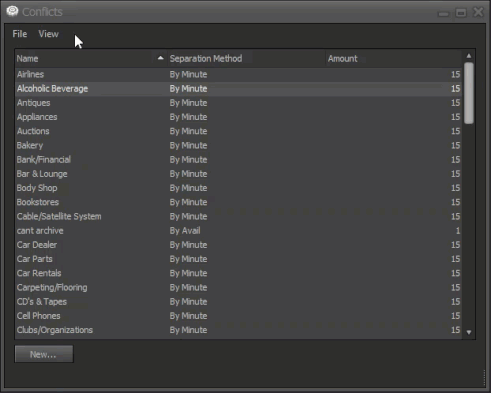
Task: Click the scrollbar down arrow
Action: point(469,332)
